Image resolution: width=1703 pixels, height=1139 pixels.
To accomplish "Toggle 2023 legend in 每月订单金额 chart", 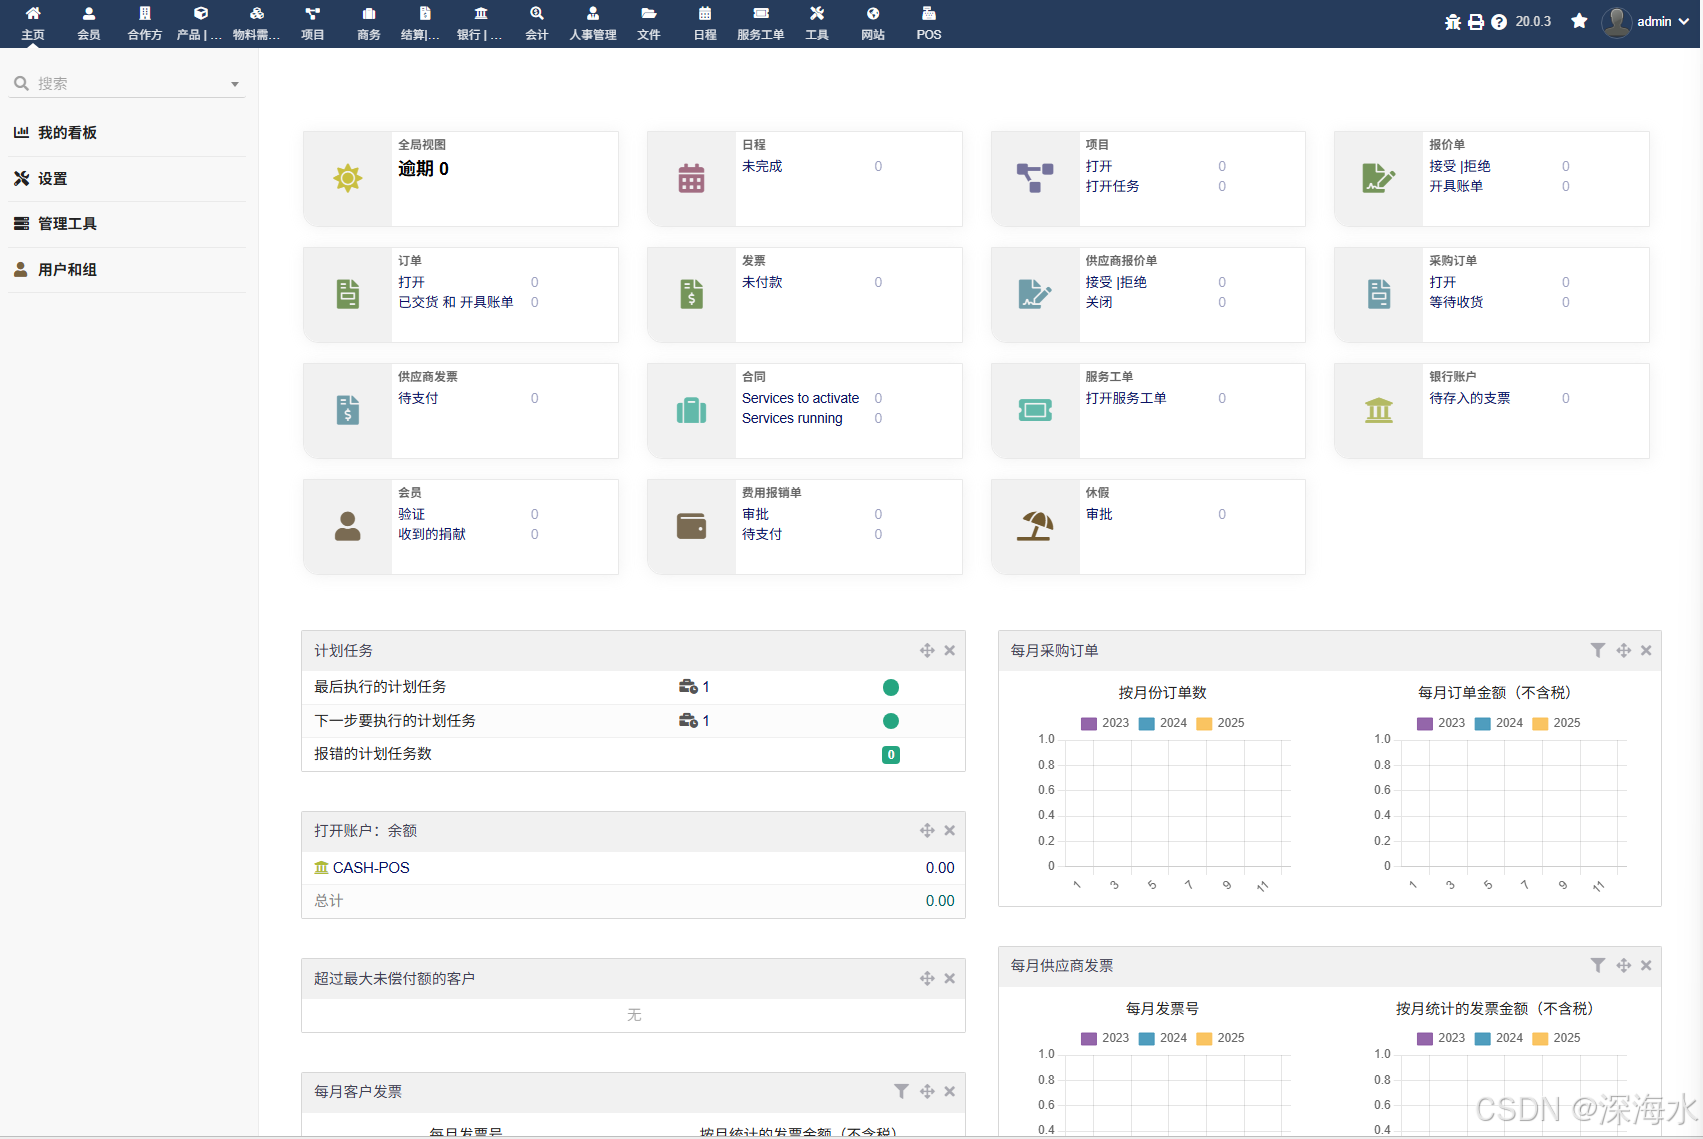I will 1441,723.
